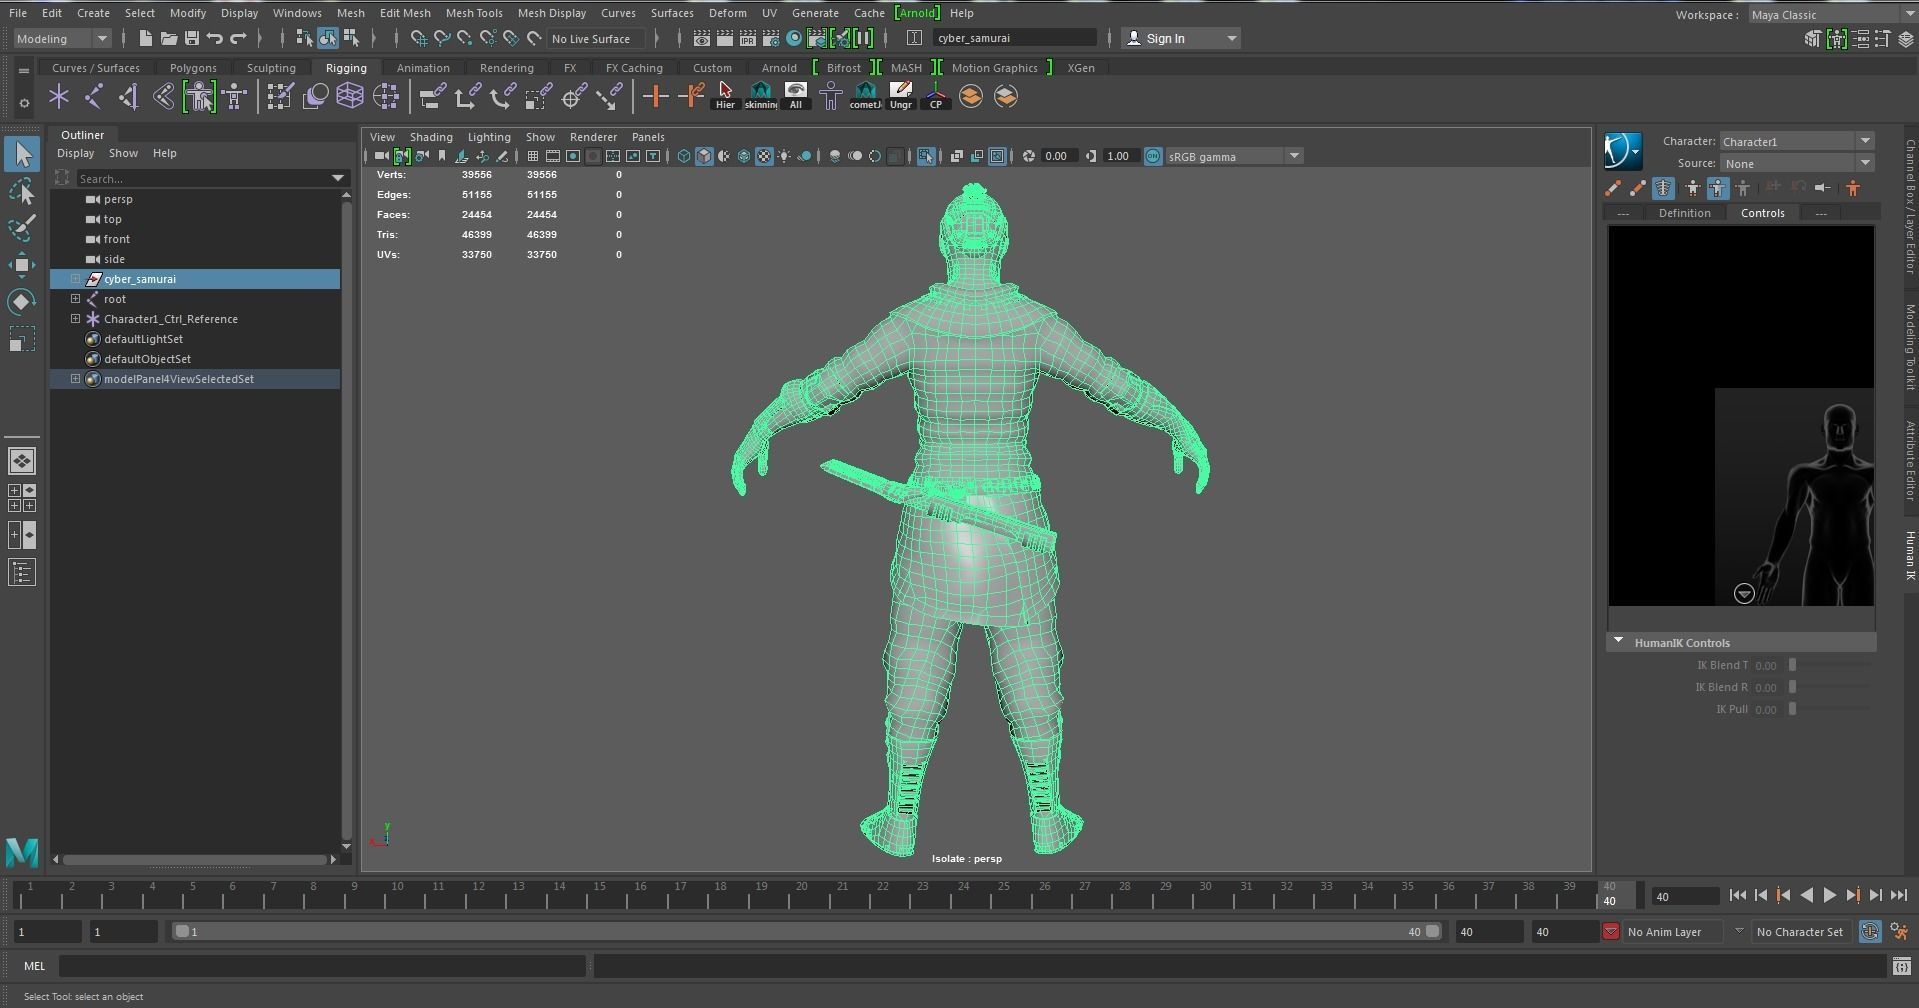Click the Mirror Joint shelf icon
1919x1008 pixels.
[x=129, y=97]
